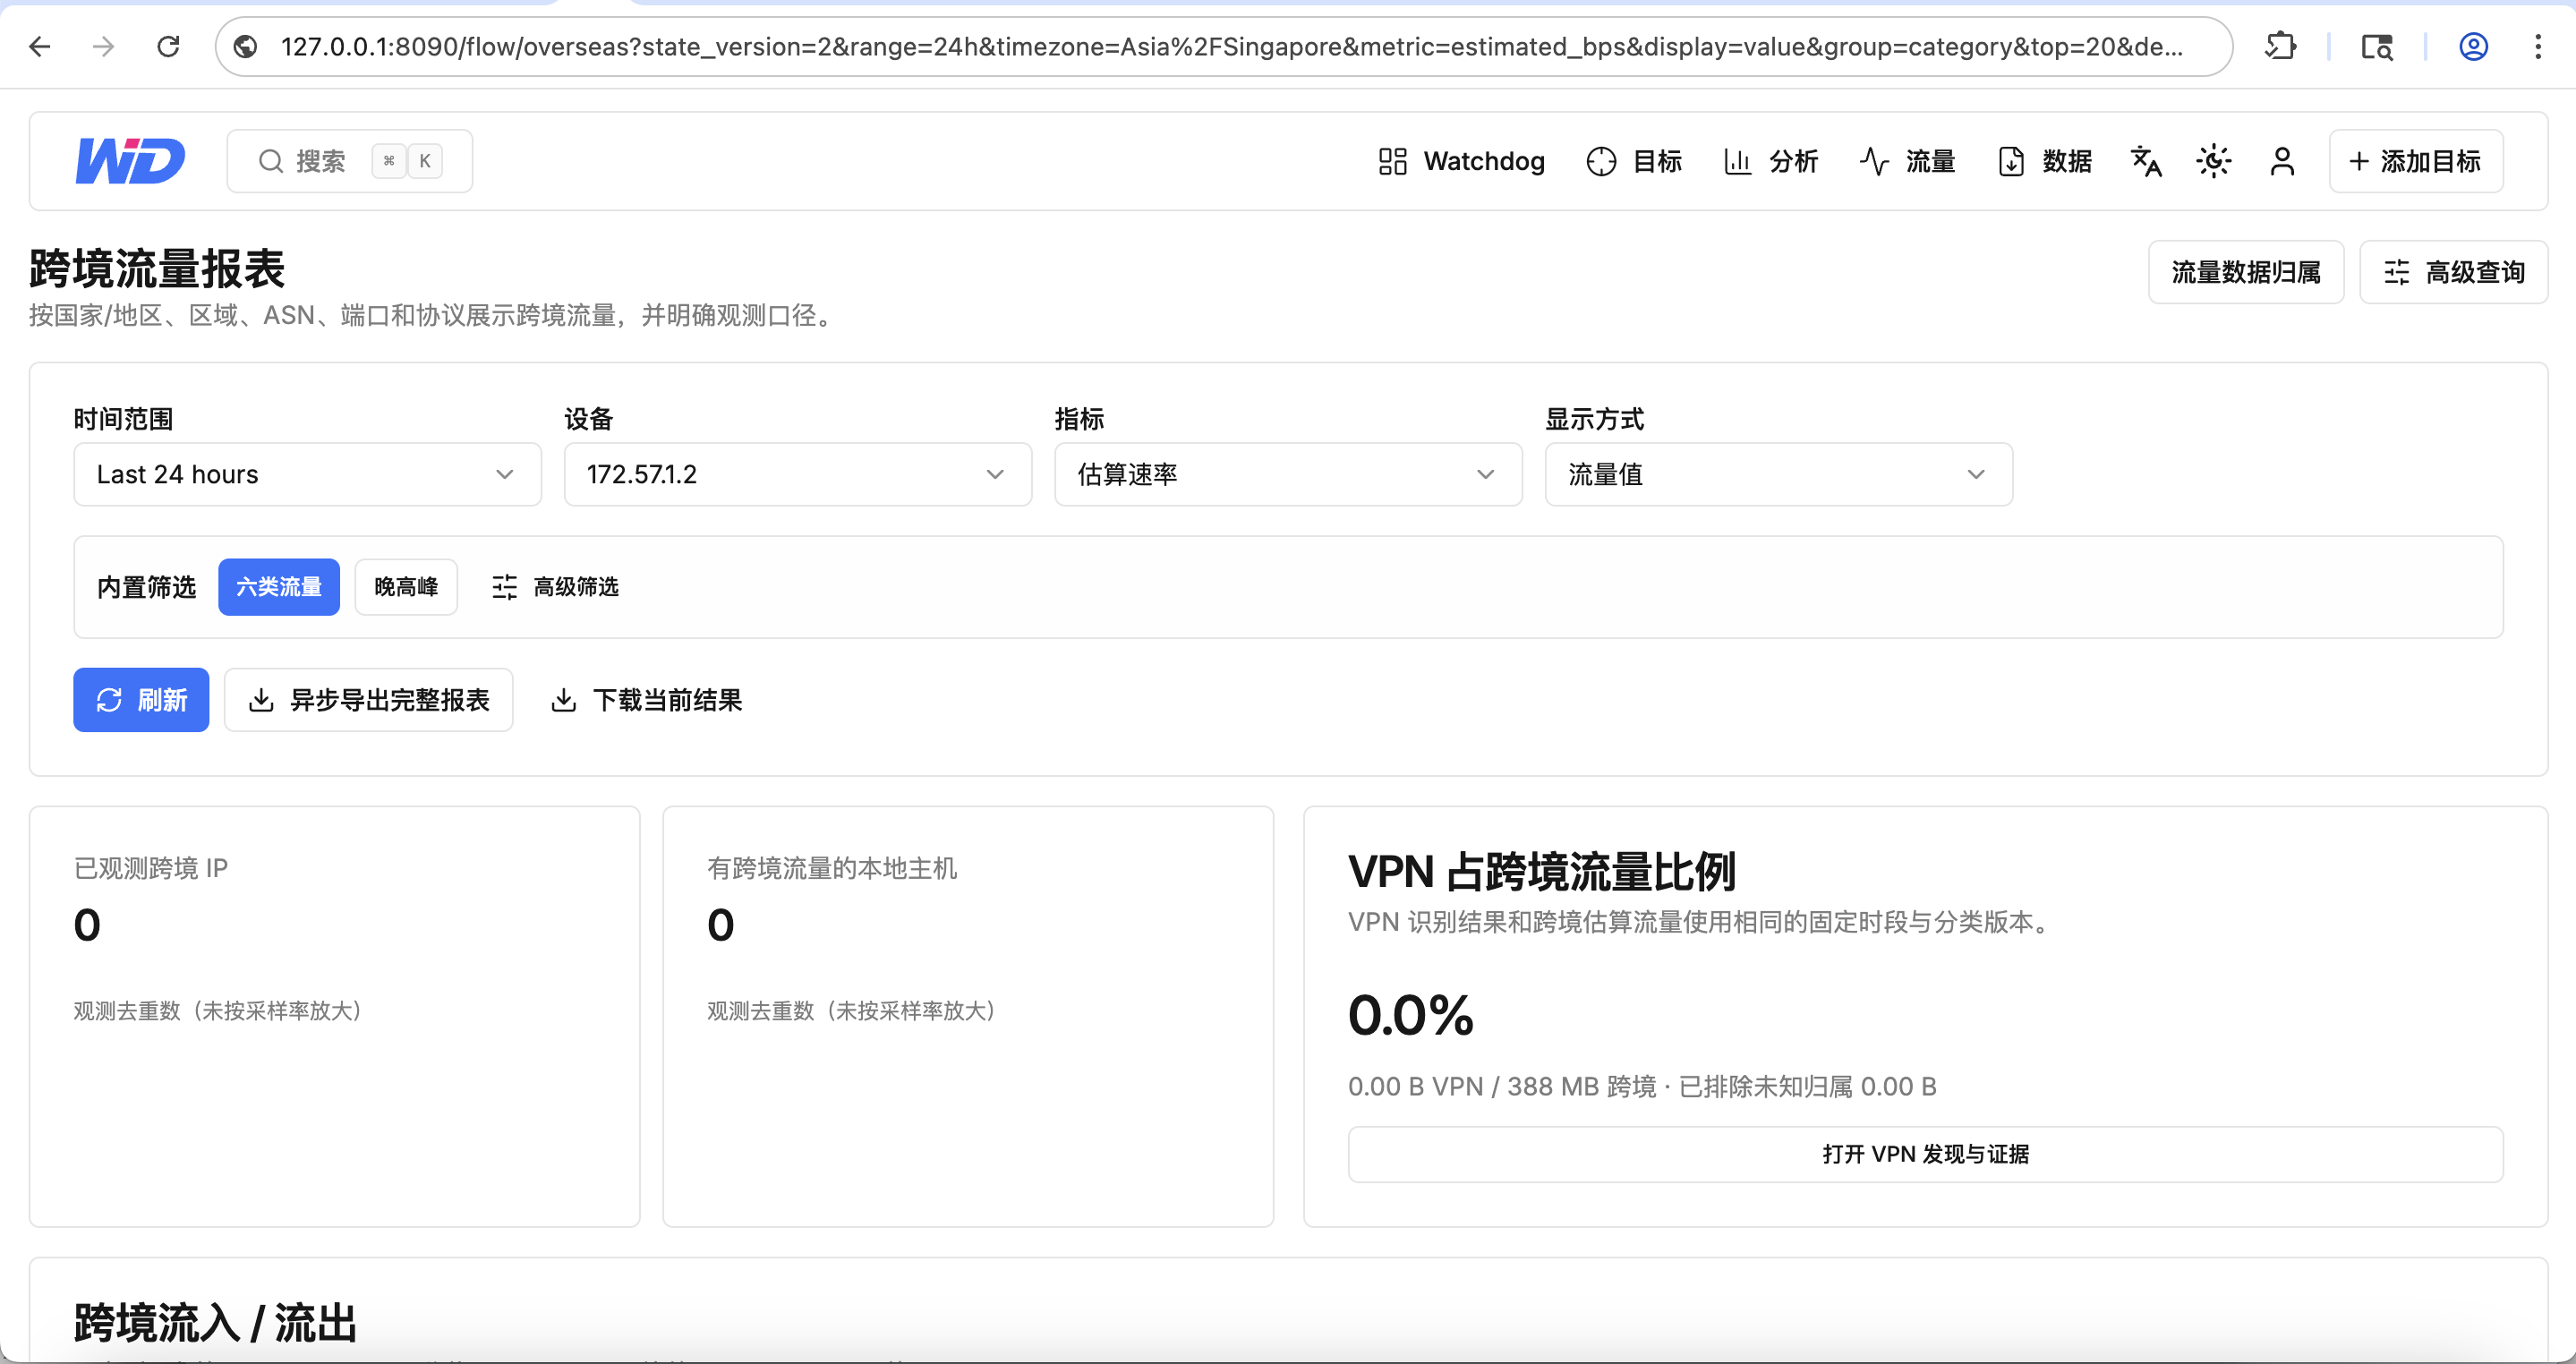Open the 目标 targets menu
The width and height of the screenshot is (2576, 1364).
tap(1634, 161)
